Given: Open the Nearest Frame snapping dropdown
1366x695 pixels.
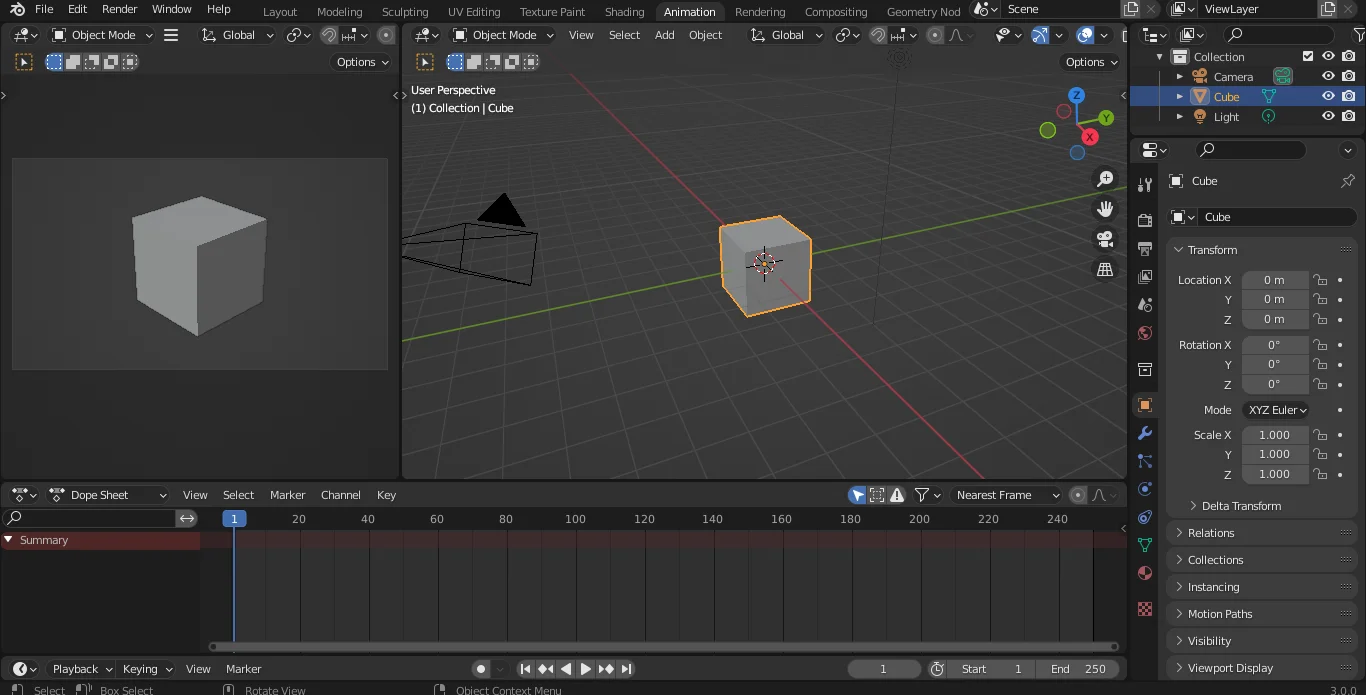Looking at the screenshot, I should point(1007,495).
